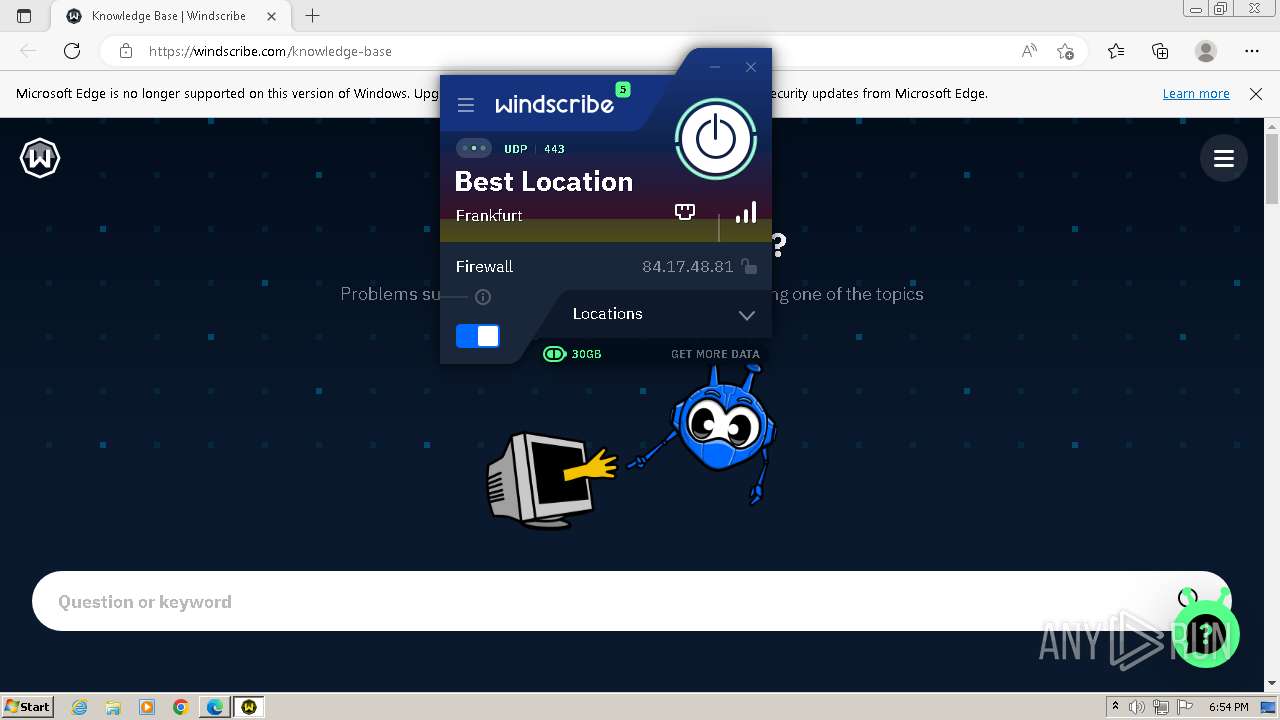The width and height of the screenshot is (1280, 720).
Task: Open Action Center flag icon
Action: pos(1183,707)
